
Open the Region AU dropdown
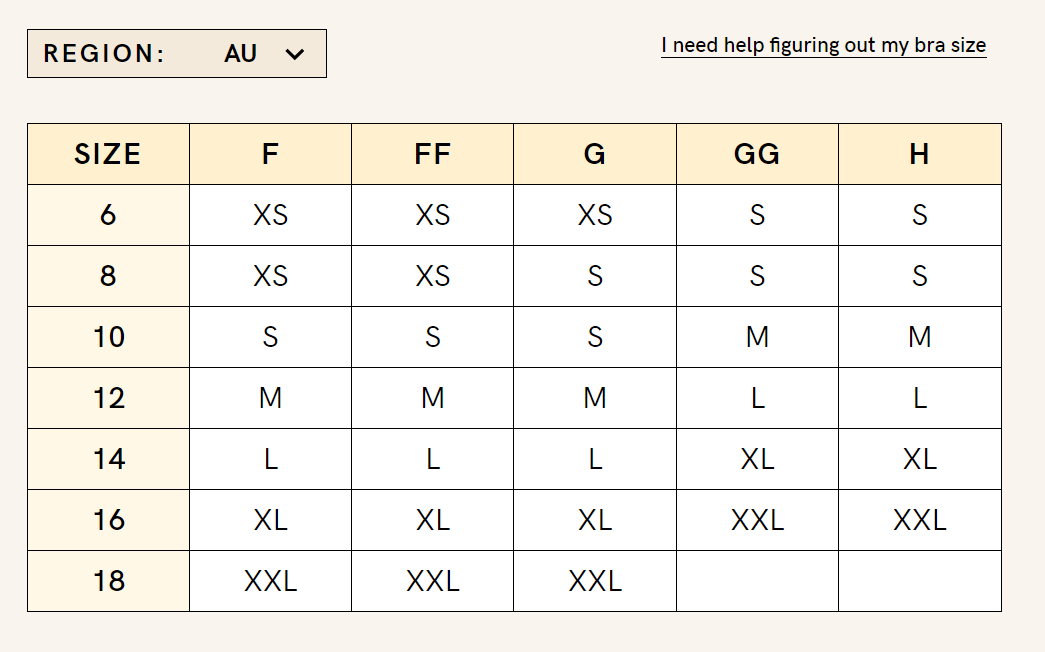176,54
